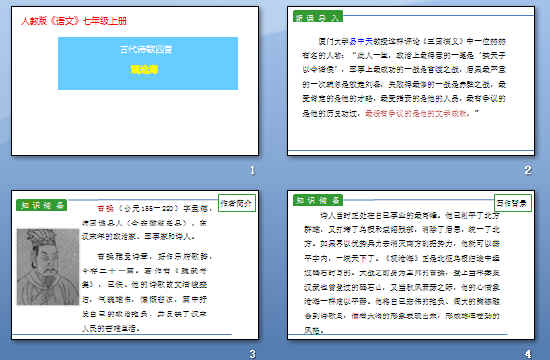
Task: Click the boxed 写作背景 label
Action: pyautogui.click(x=513, y=203)
